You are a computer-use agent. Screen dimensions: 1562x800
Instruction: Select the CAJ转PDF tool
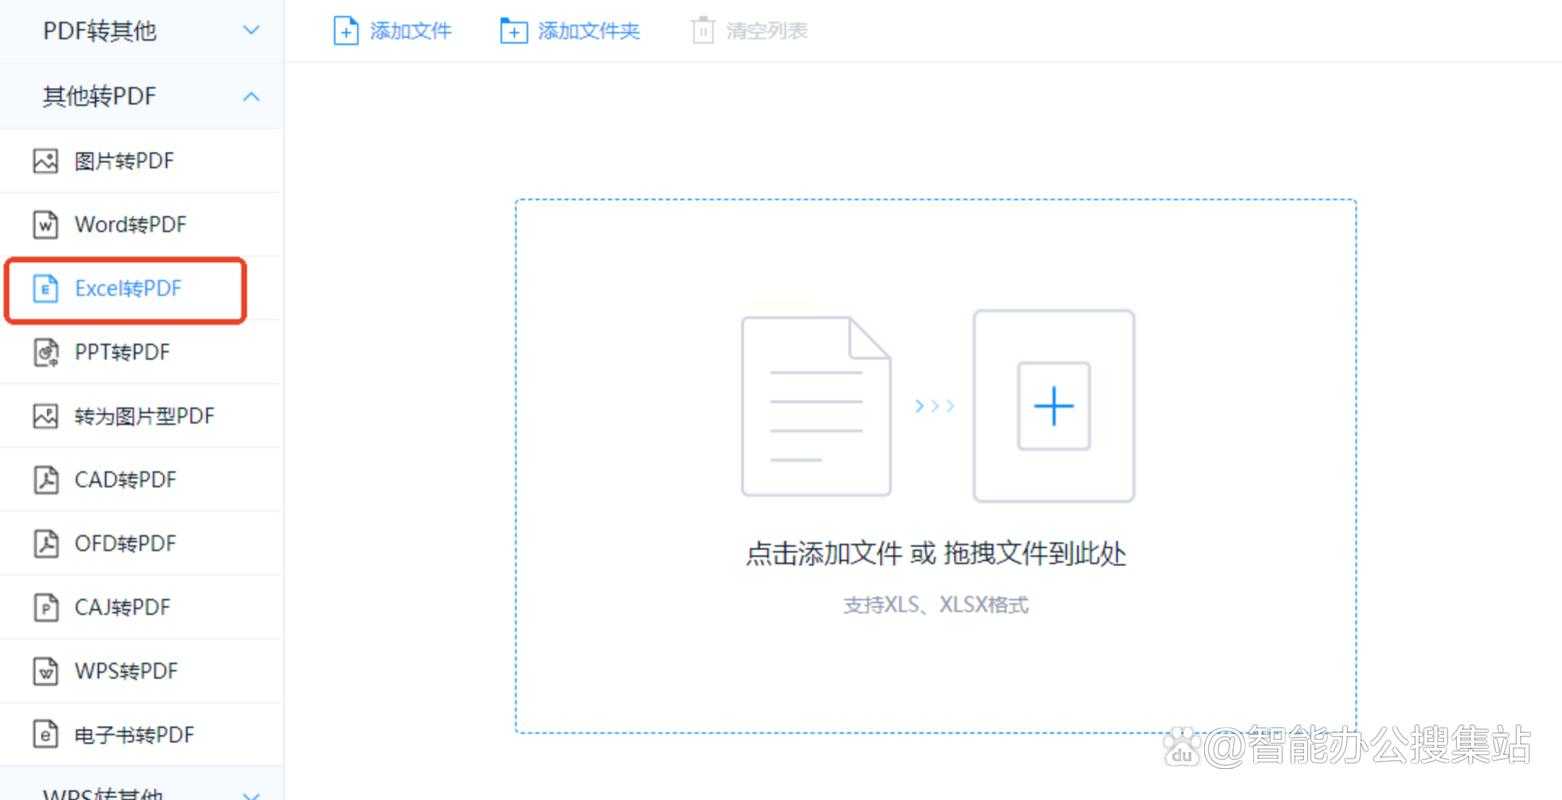(x=121, y=607)
